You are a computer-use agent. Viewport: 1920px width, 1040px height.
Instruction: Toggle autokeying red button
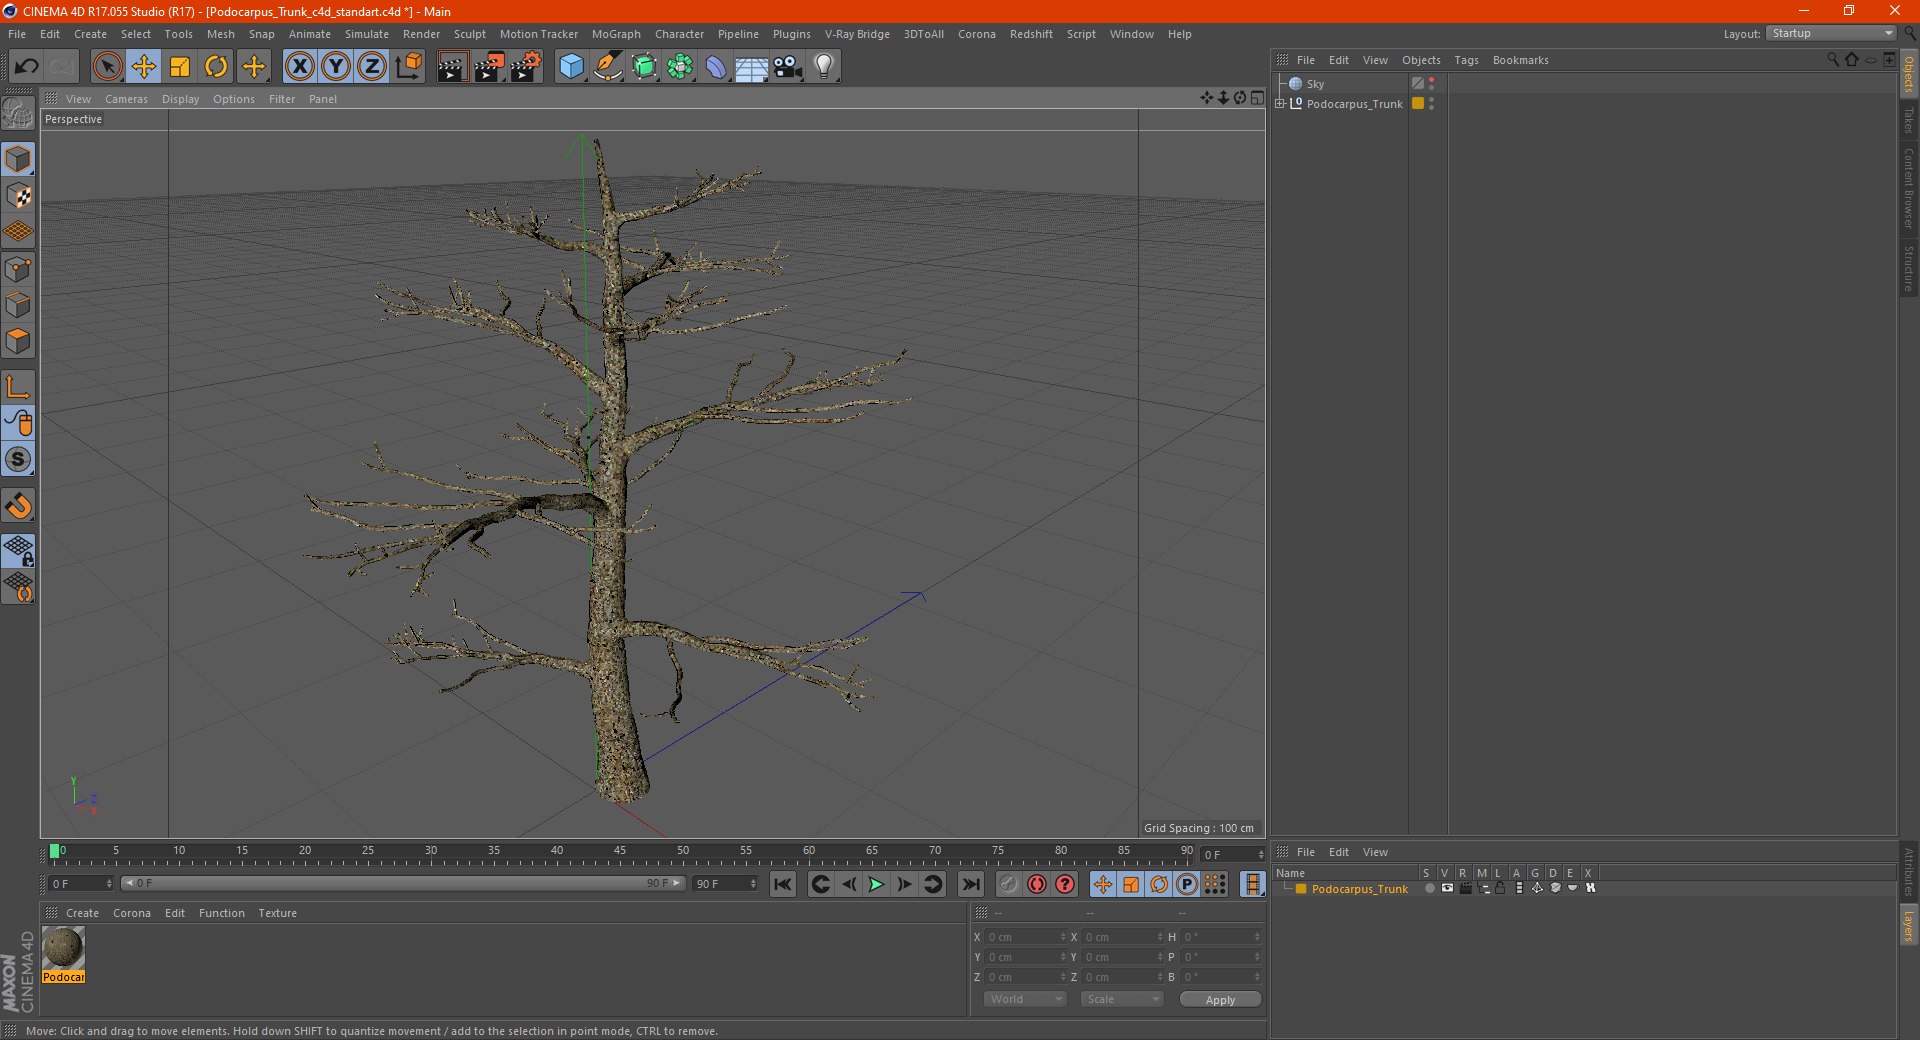[x=1037, y=884]
